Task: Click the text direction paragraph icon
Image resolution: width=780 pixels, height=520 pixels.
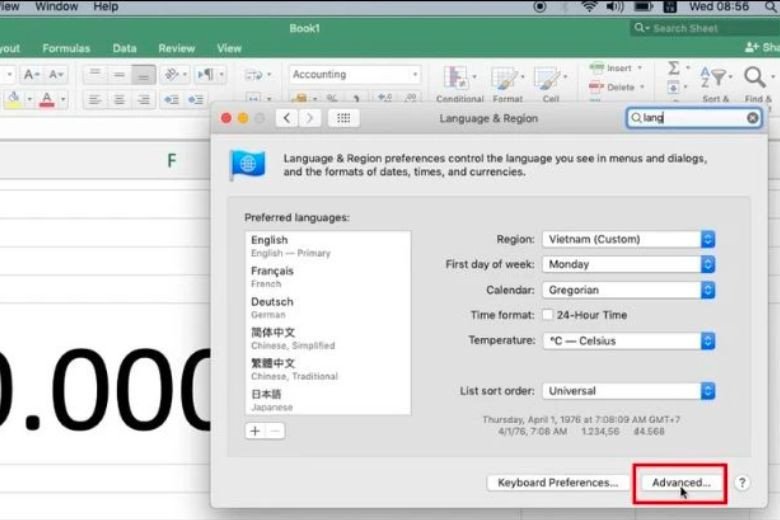Action: pyautogui.click(x=205, y=75)
